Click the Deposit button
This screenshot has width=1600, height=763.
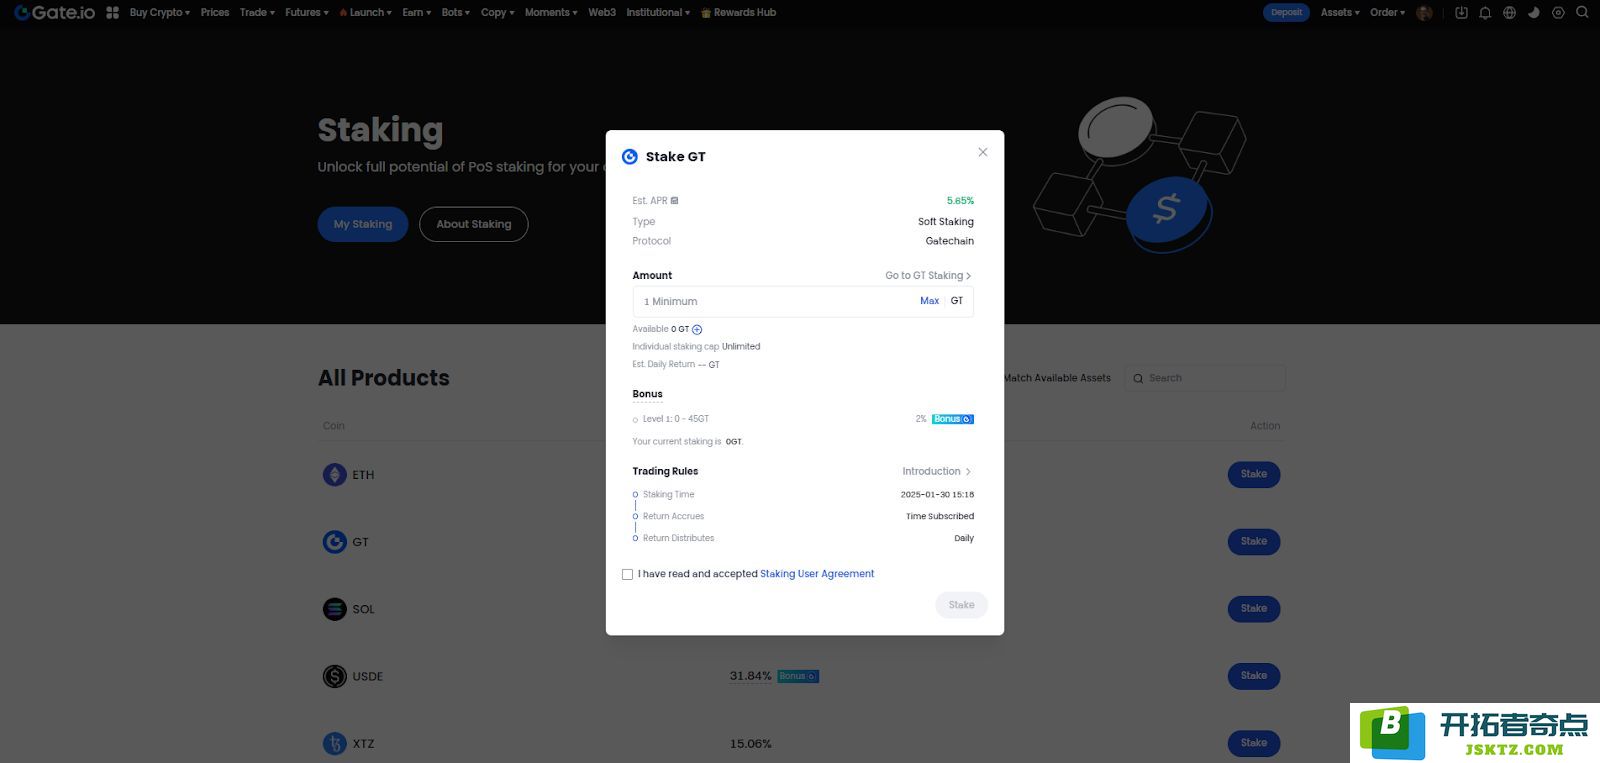tap(1286, 13)
